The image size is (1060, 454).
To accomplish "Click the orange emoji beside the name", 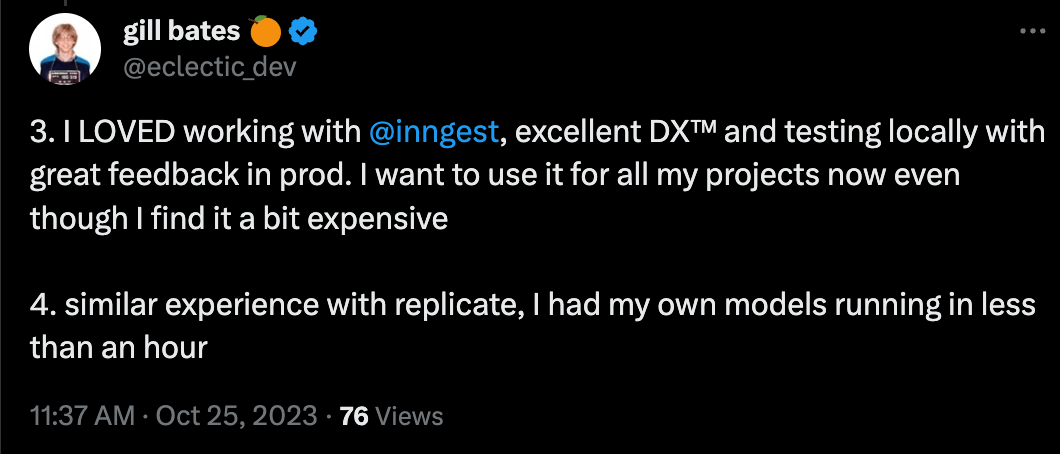I will click(265, 33).
